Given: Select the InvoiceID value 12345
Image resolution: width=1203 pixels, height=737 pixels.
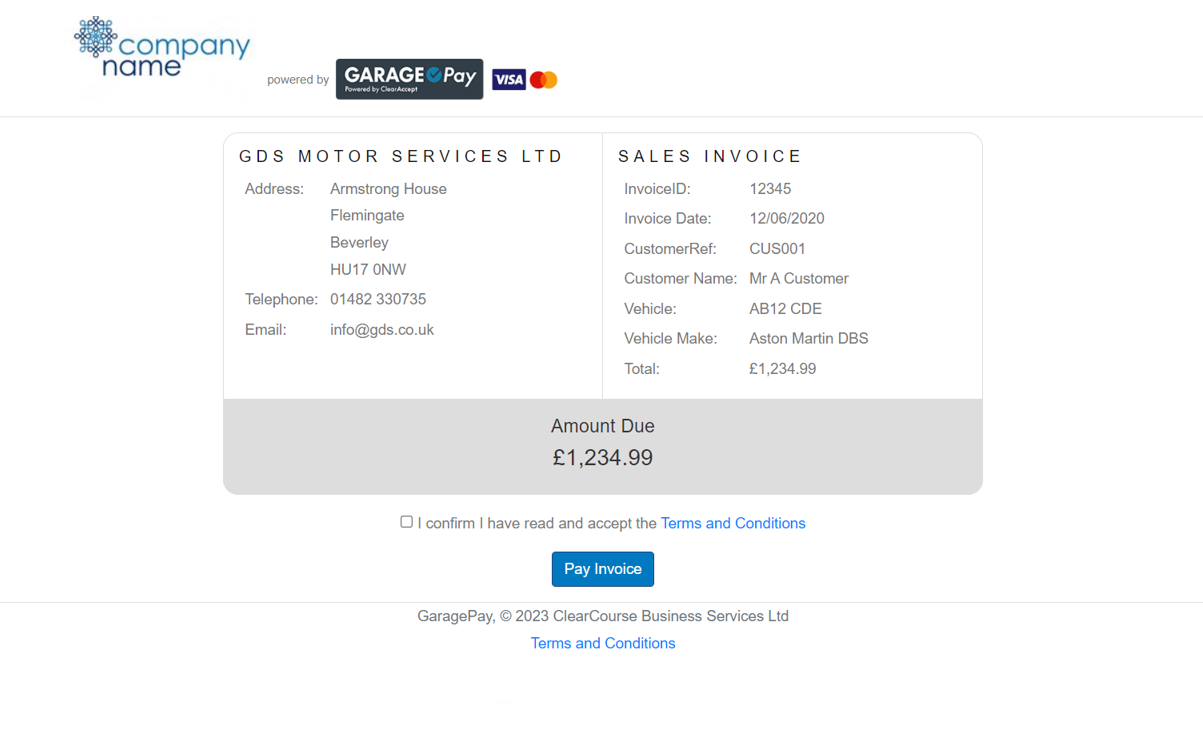Looking at the screenshot, I should (x=769, y=189).
